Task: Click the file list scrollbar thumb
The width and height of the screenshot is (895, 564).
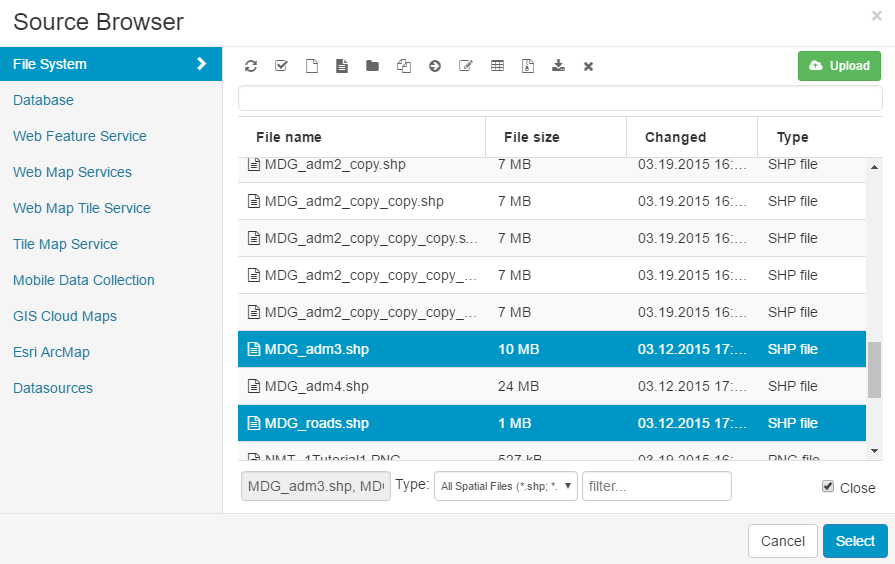Action: [874, 370]
